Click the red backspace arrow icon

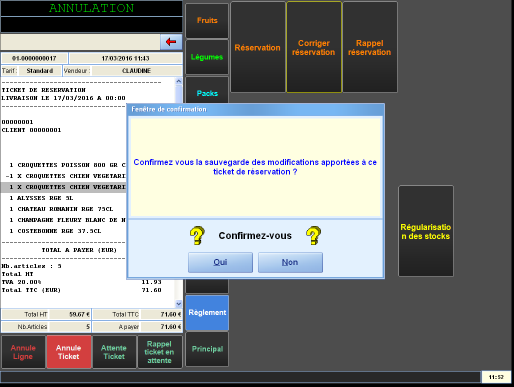[171, 42]
